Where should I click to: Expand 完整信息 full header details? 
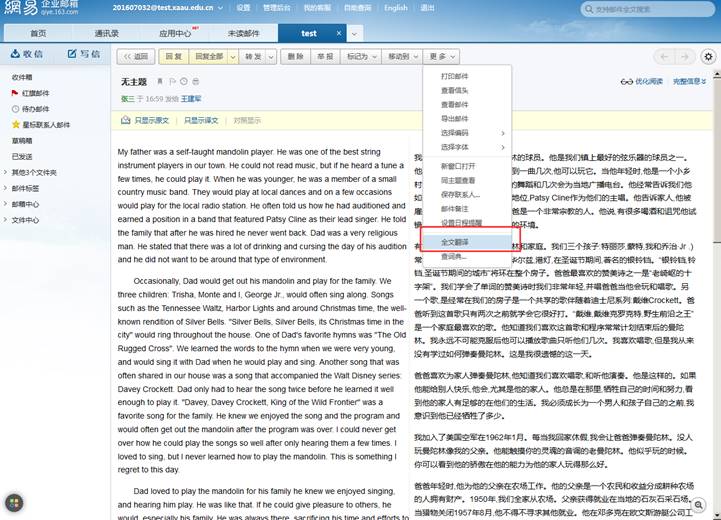(689, 81)
